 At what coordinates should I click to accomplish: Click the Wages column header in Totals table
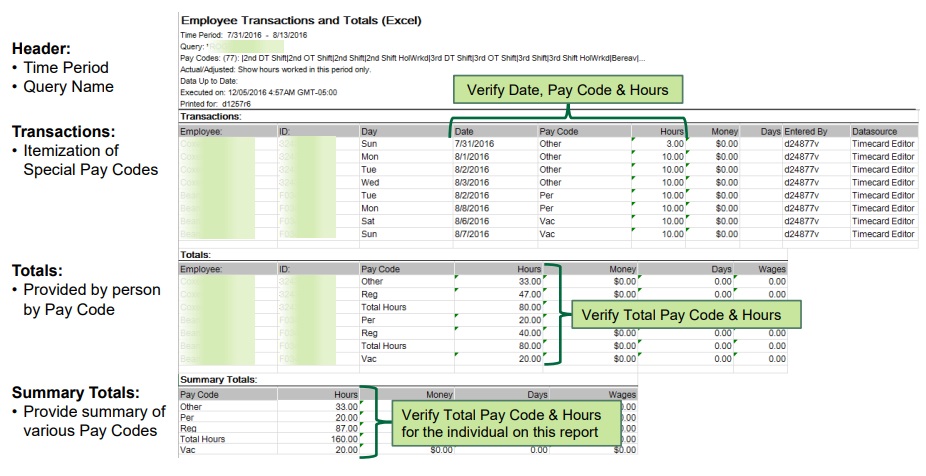(771, 269)
